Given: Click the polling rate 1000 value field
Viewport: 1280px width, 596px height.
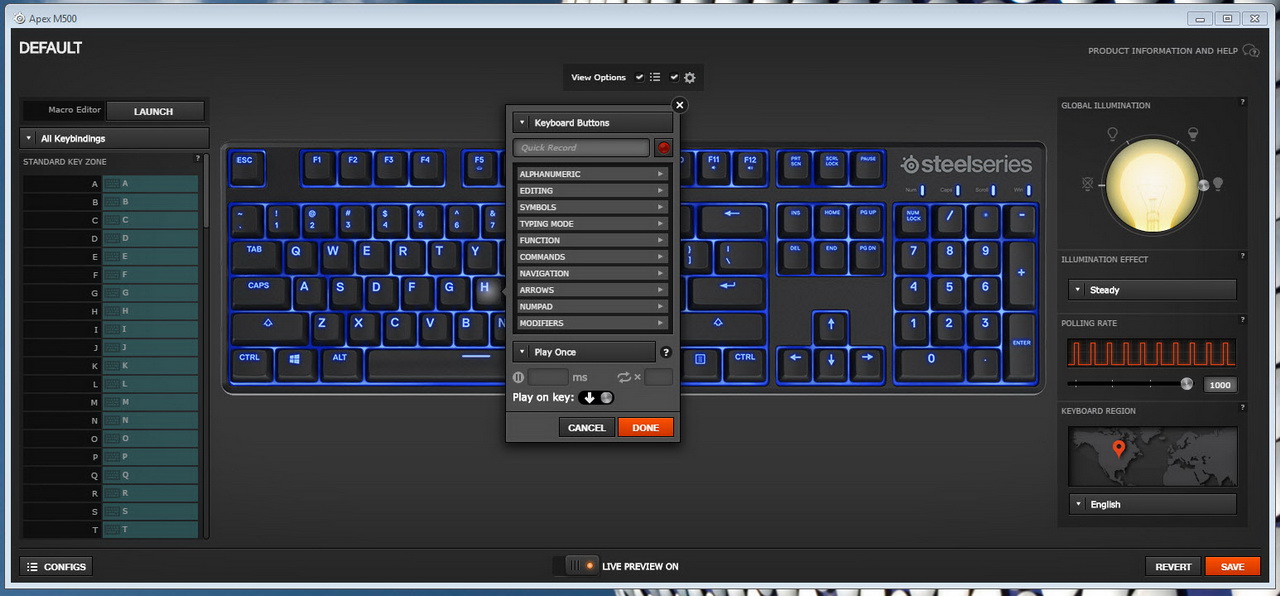Looking at the screenshot, I should 1220,385.
